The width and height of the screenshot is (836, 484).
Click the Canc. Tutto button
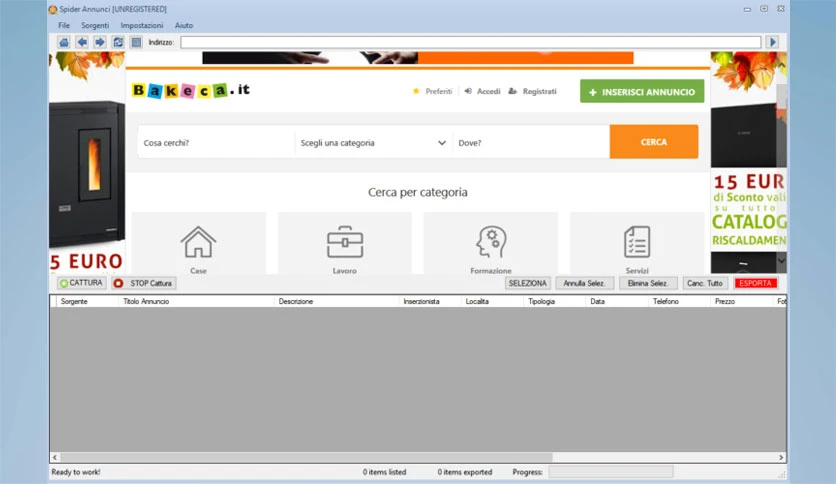pyautogui.click(x=704, y=283)
